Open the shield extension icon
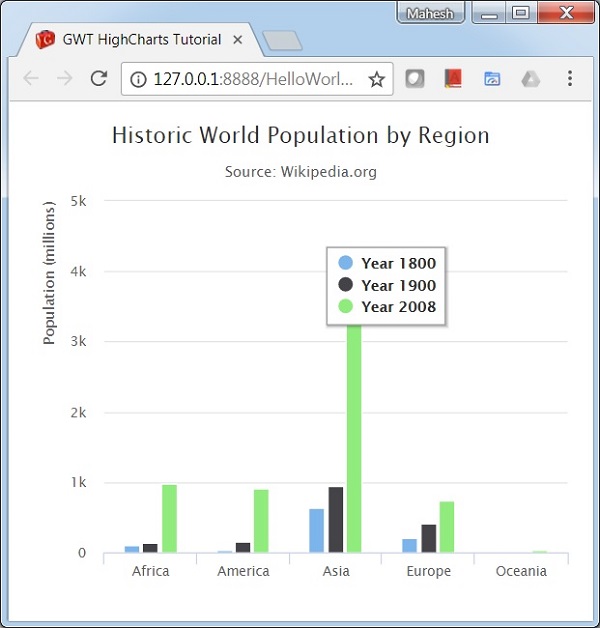Screen dimensions: 600x628 coord(414,79)
